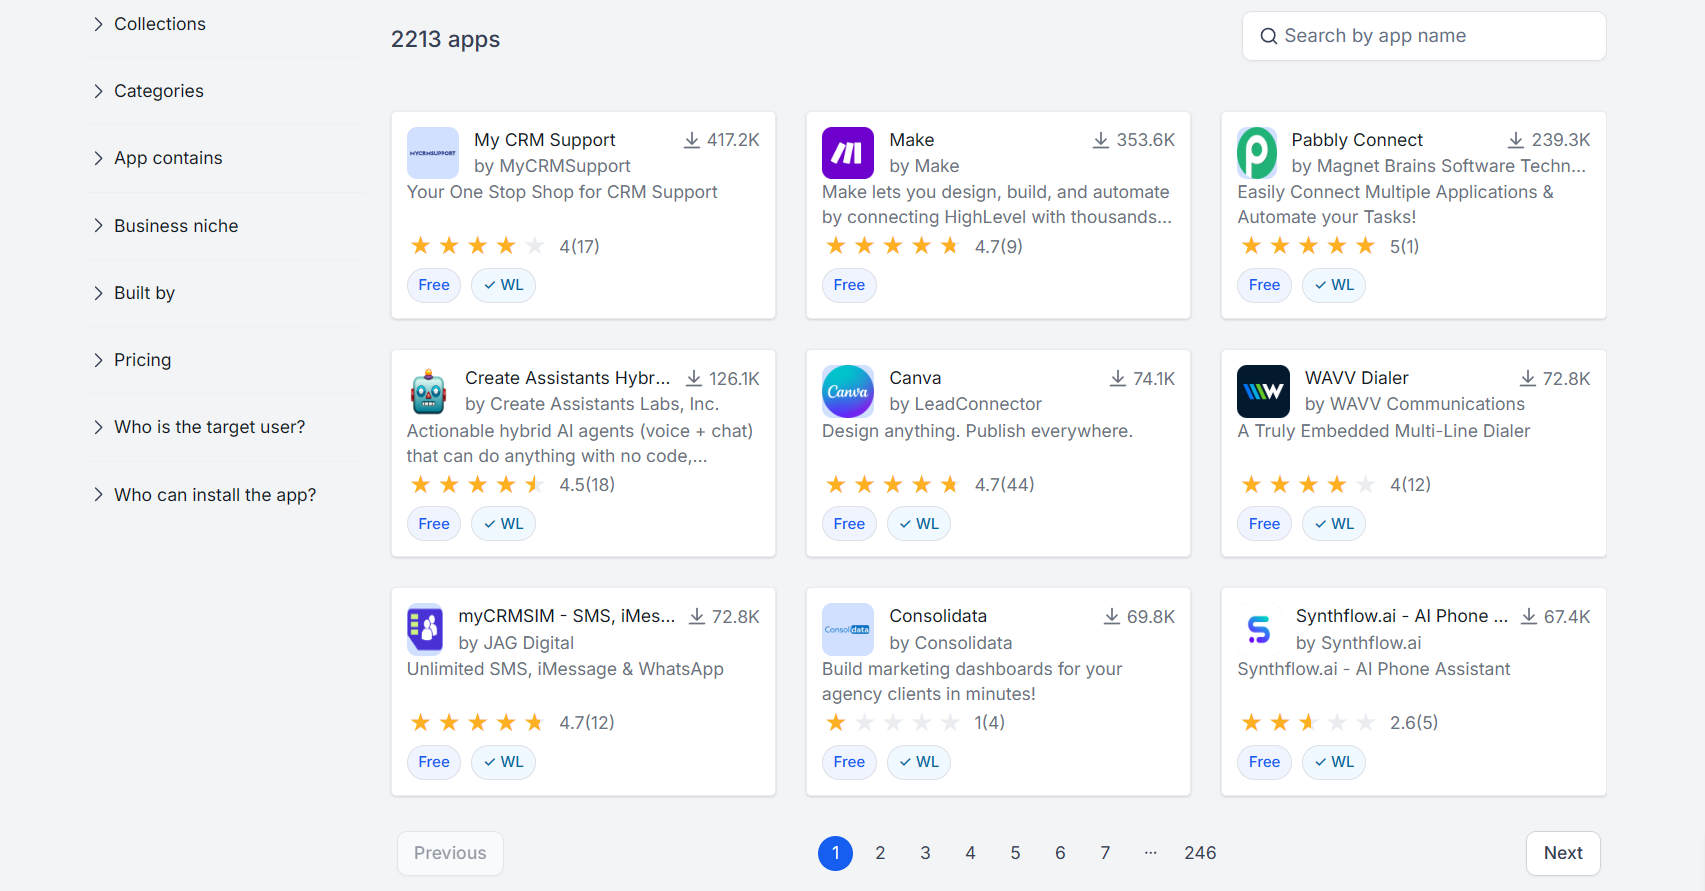Viewport: 1705px width, 891px height.
Task: Click the pagination ellipsis
Action: click(1150, 853)
